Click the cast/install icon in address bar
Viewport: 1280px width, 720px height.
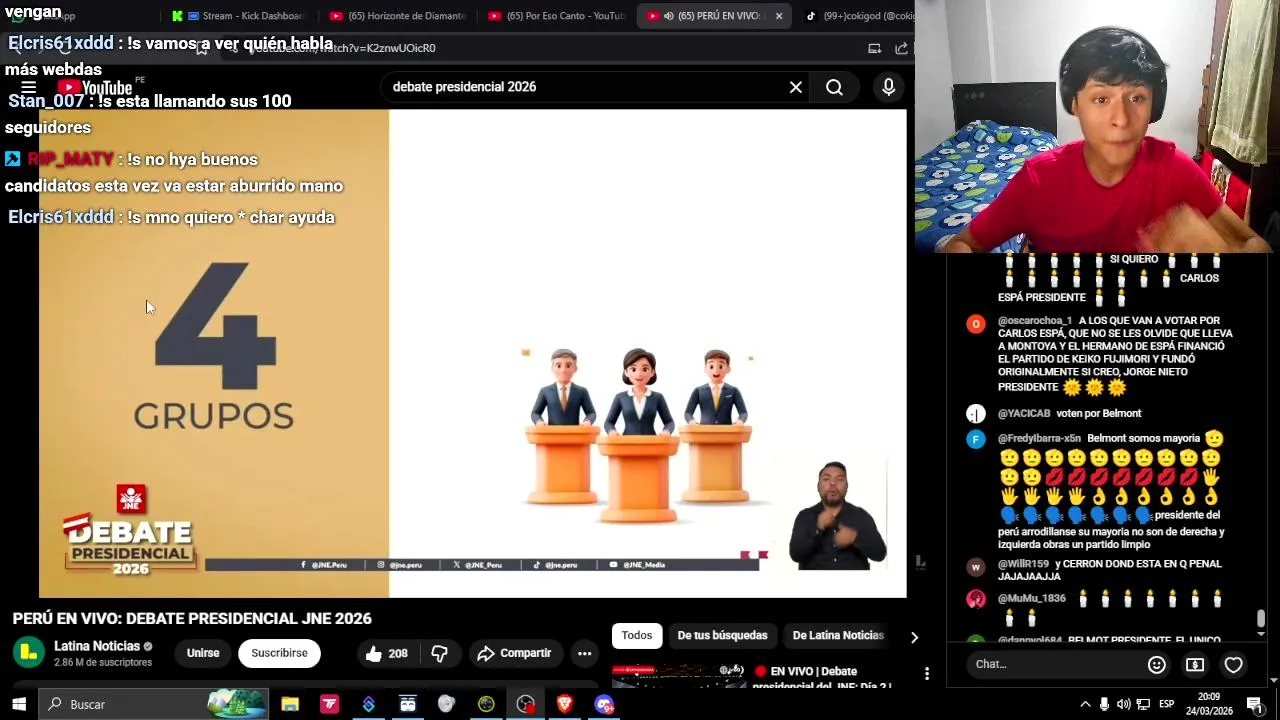874,48
